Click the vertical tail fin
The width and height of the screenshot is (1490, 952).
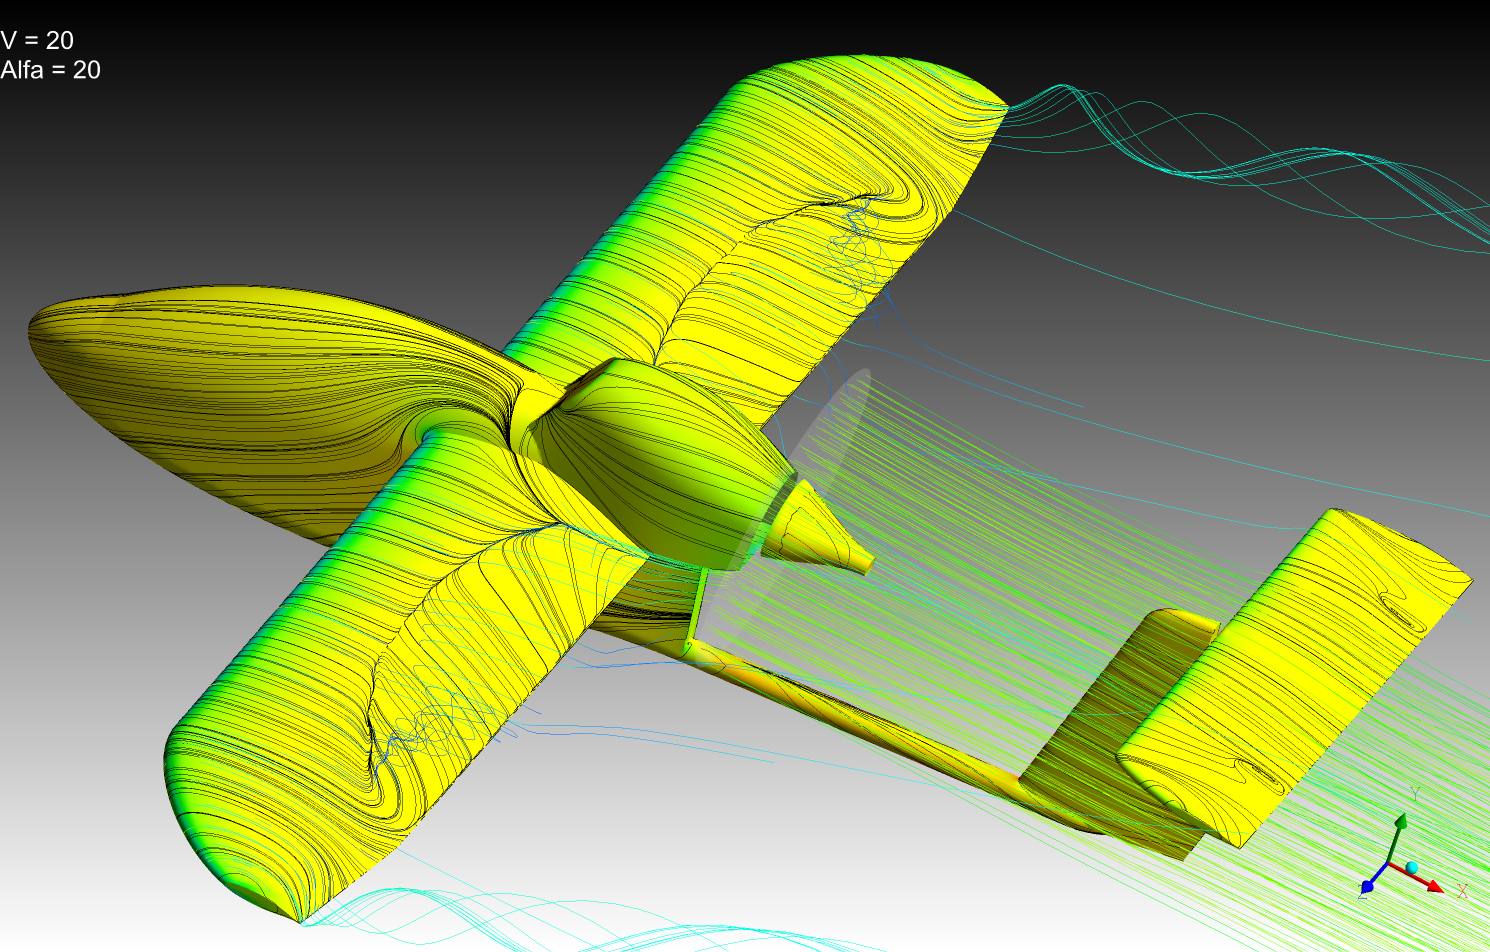click(1110, 720)
